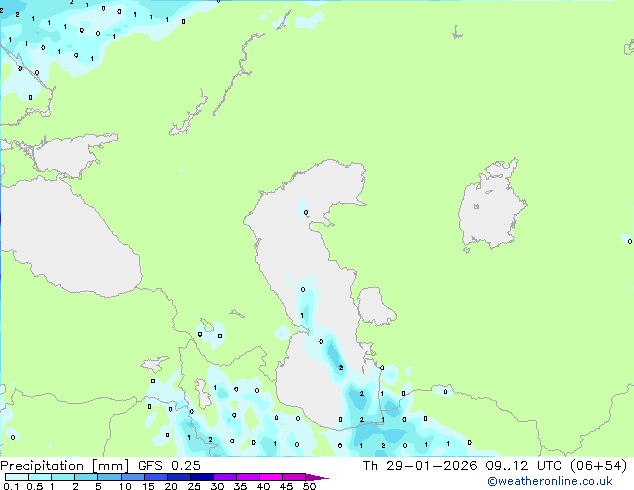
Task: Pick the 45–50 mm legend swatch
Action: click(x=294, y=477)
